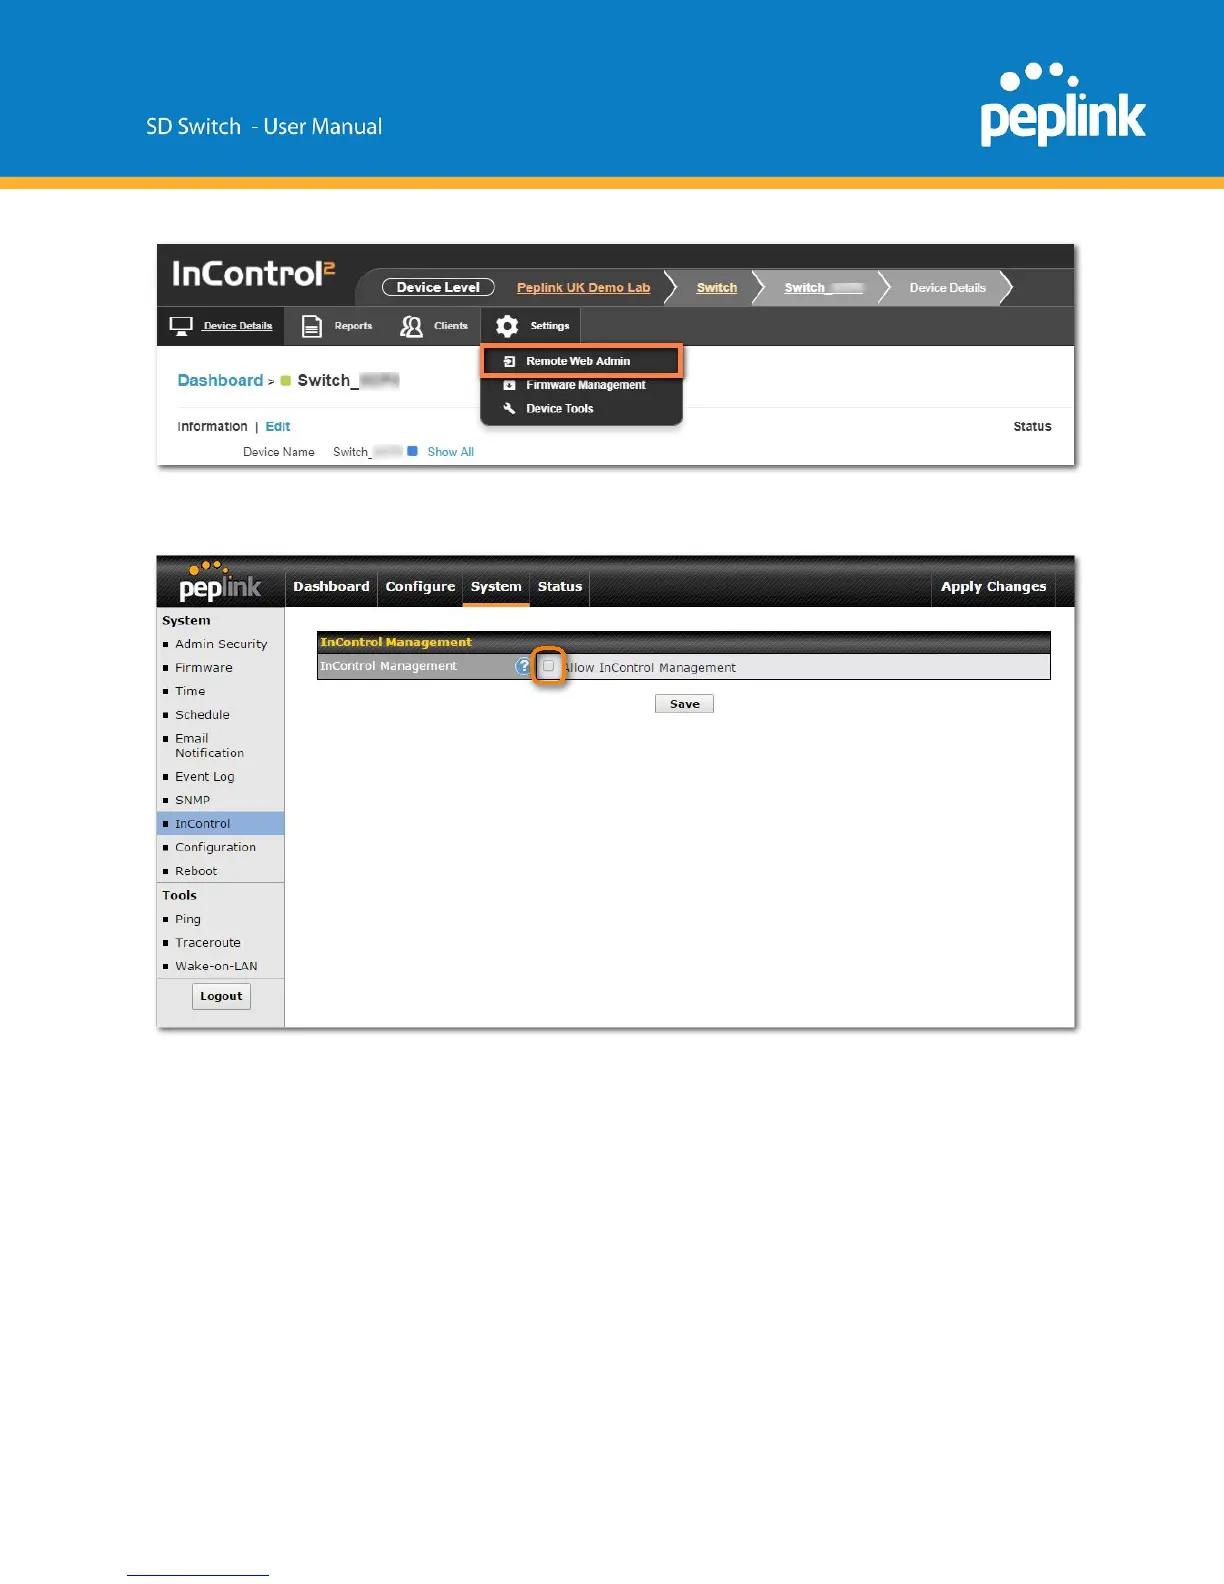
Task: Click the Edit link beside Information
Action: click(x=278, y=426)
